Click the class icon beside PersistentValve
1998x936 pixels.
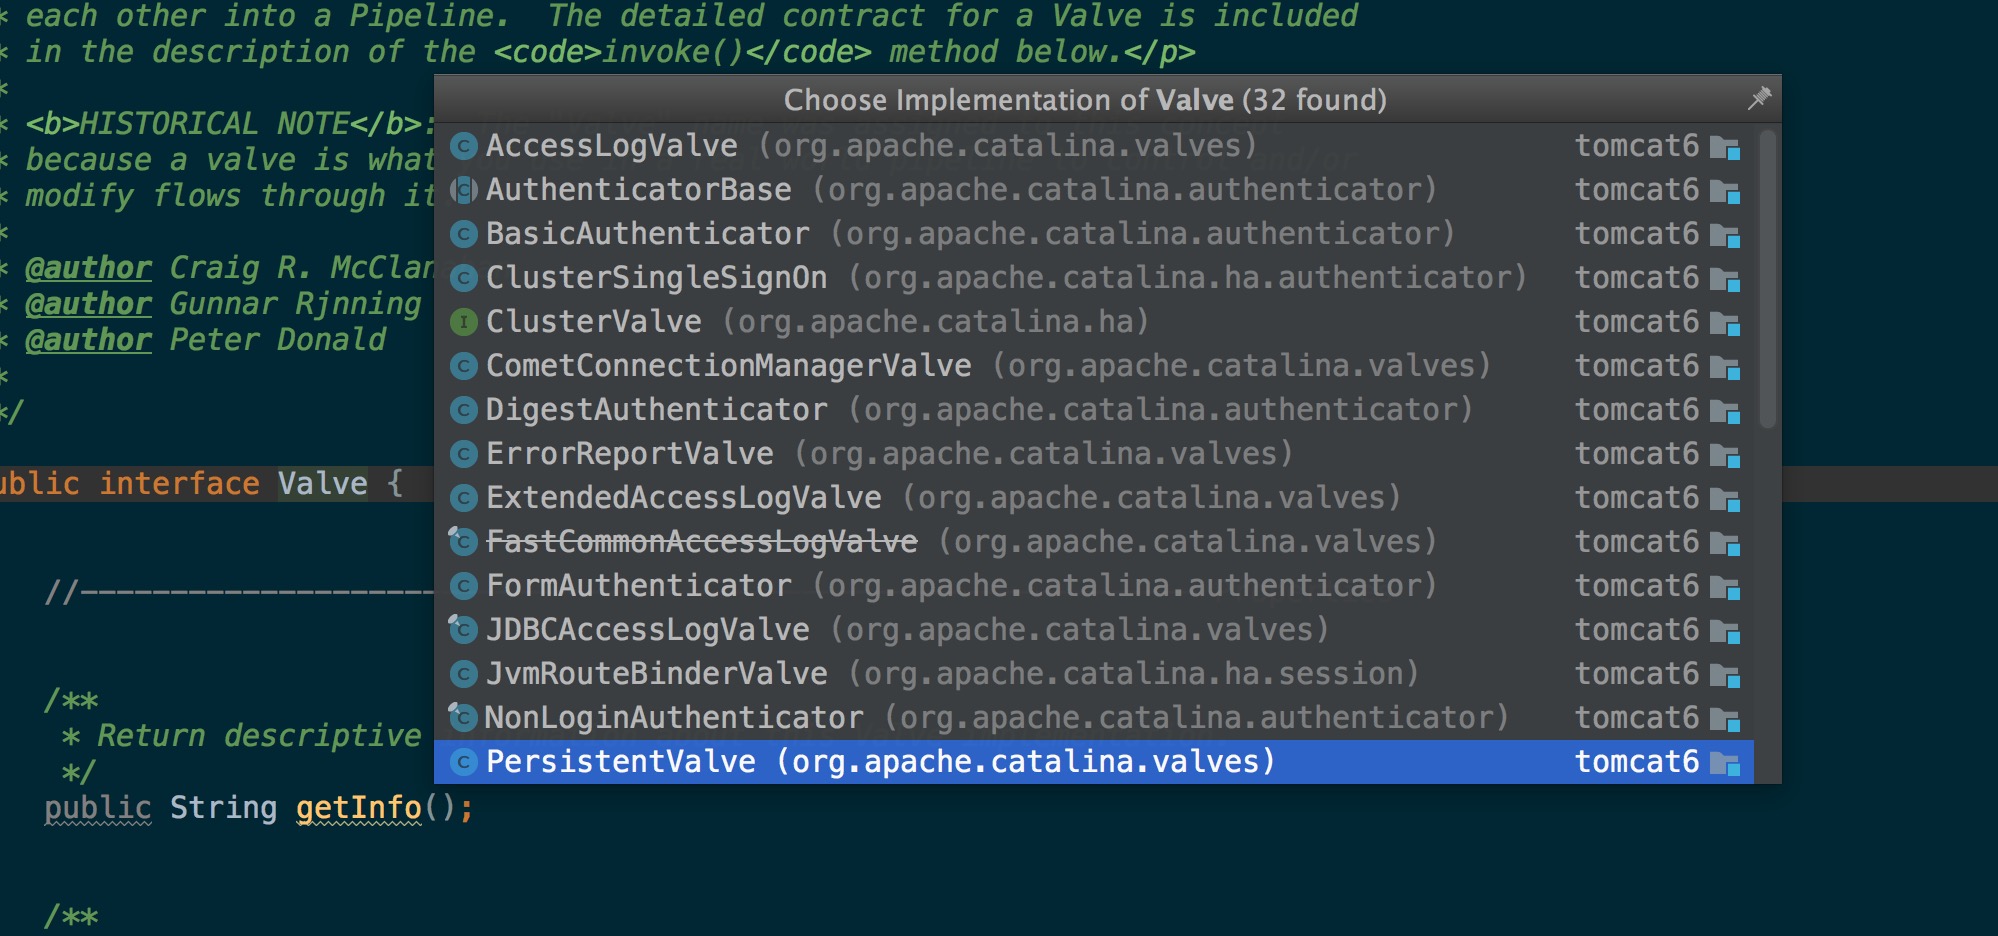463,763
